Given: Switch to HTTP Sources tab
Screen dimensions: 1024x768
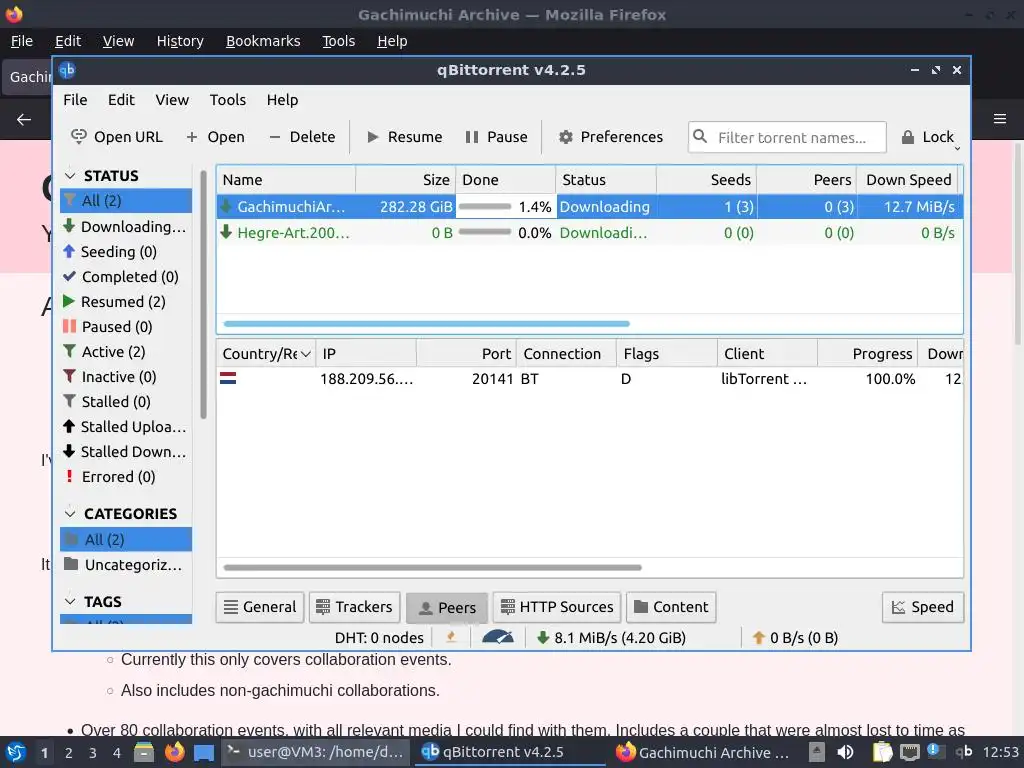Looking at the screenshot, I should point(557,607).
